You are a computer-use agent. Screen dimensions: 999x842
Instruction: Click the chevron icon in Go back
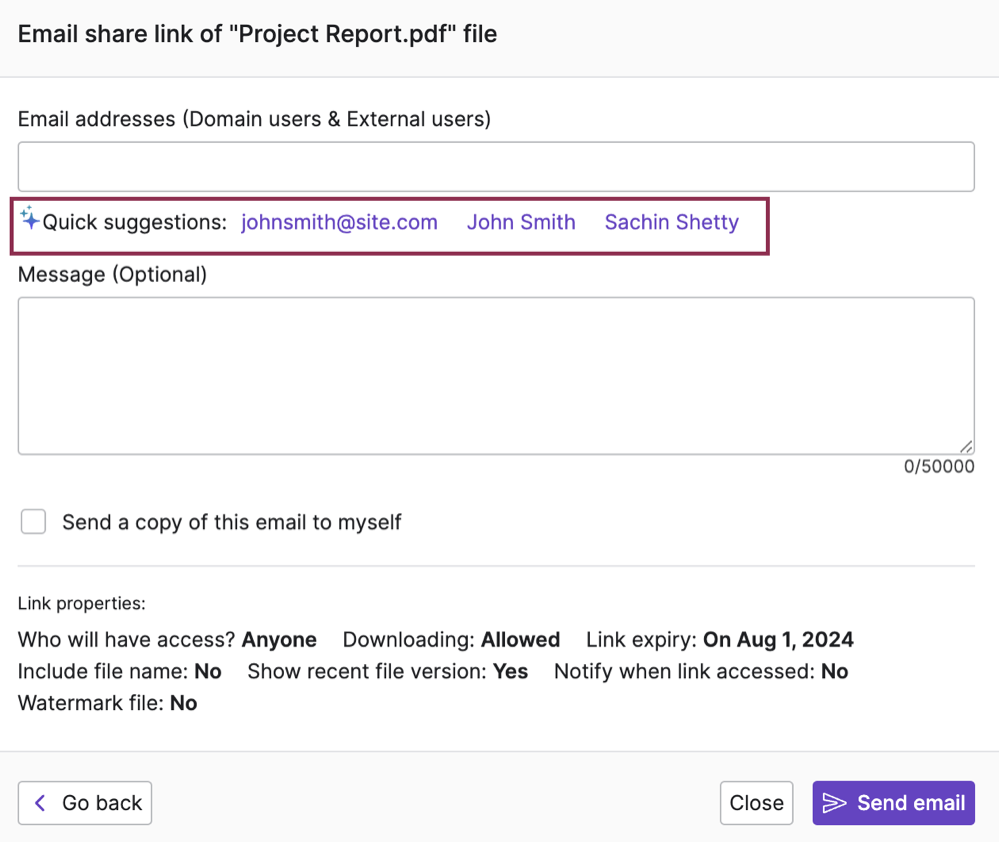pyautogui.click(x=40, y=803)
